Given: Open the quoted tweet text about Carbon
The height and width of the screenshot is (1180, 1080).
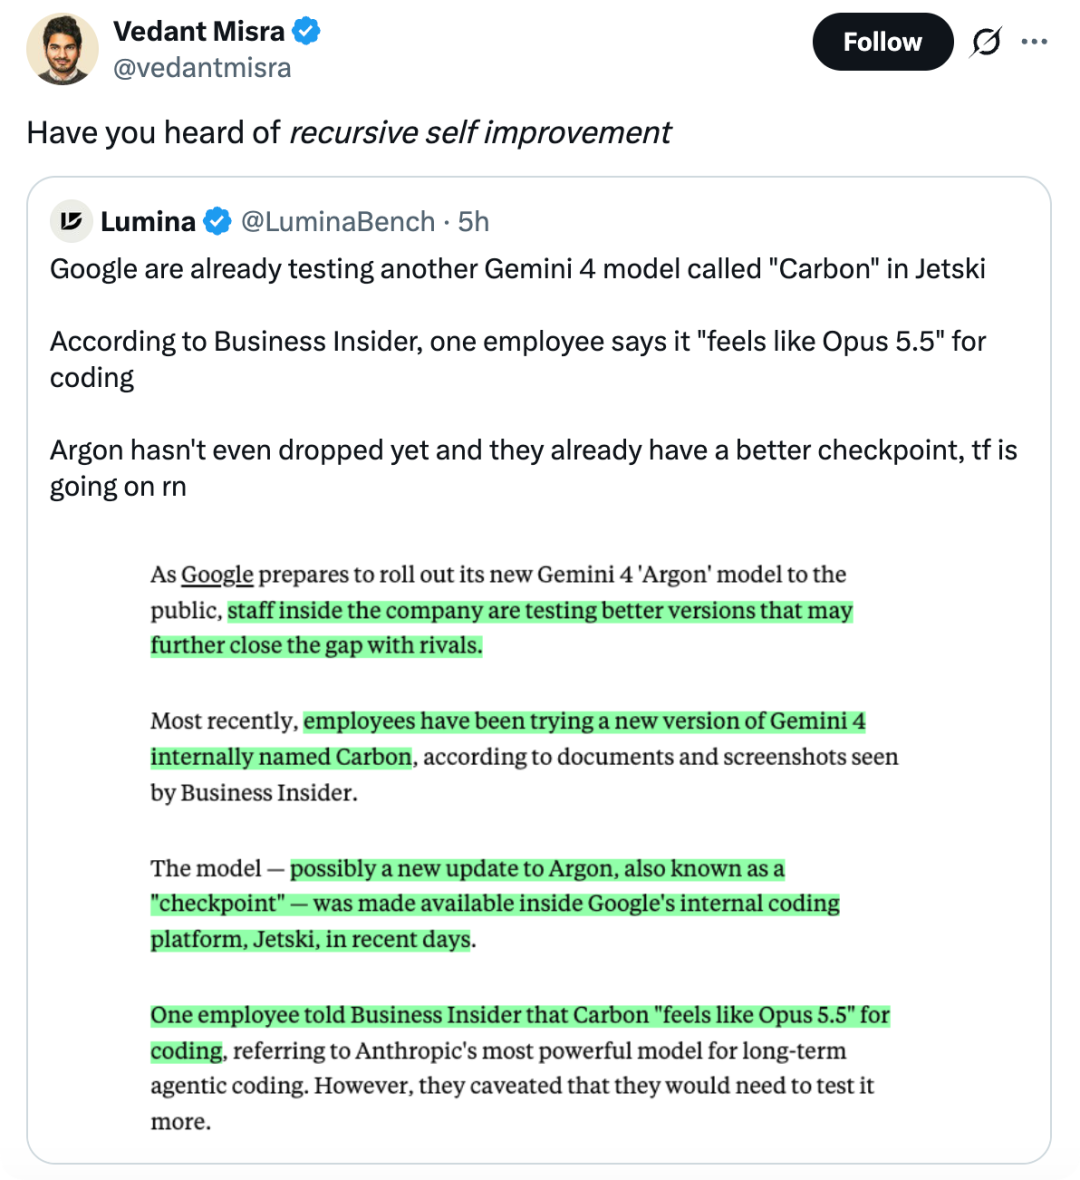Looking at the screenshot, I should pos(517,269).
